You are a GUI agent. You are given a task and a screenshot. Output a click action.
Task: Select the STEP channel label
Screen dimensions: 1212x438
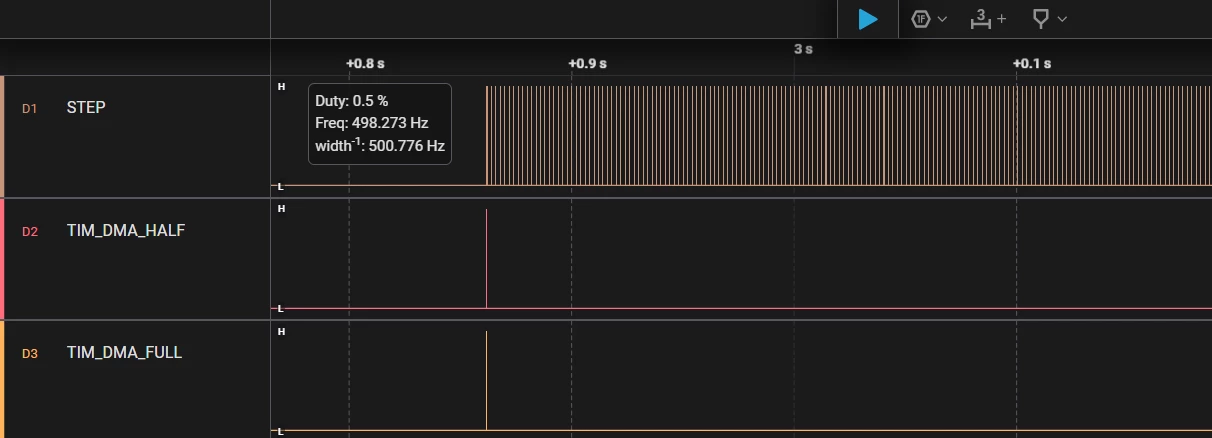[86, 107]
